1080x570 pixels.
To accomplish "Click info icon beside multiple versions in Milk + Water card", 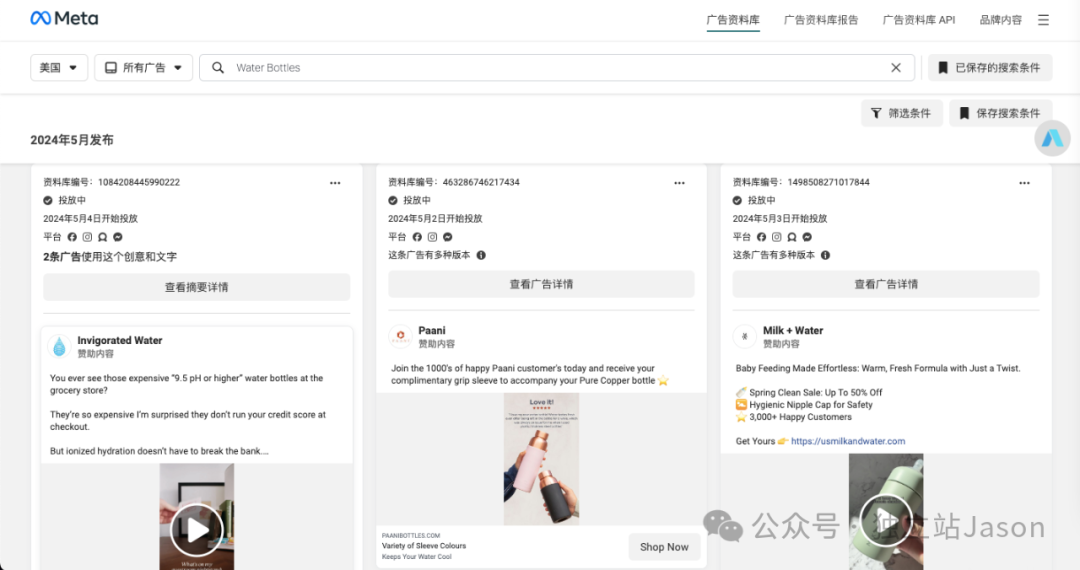I will pos(825,255).
